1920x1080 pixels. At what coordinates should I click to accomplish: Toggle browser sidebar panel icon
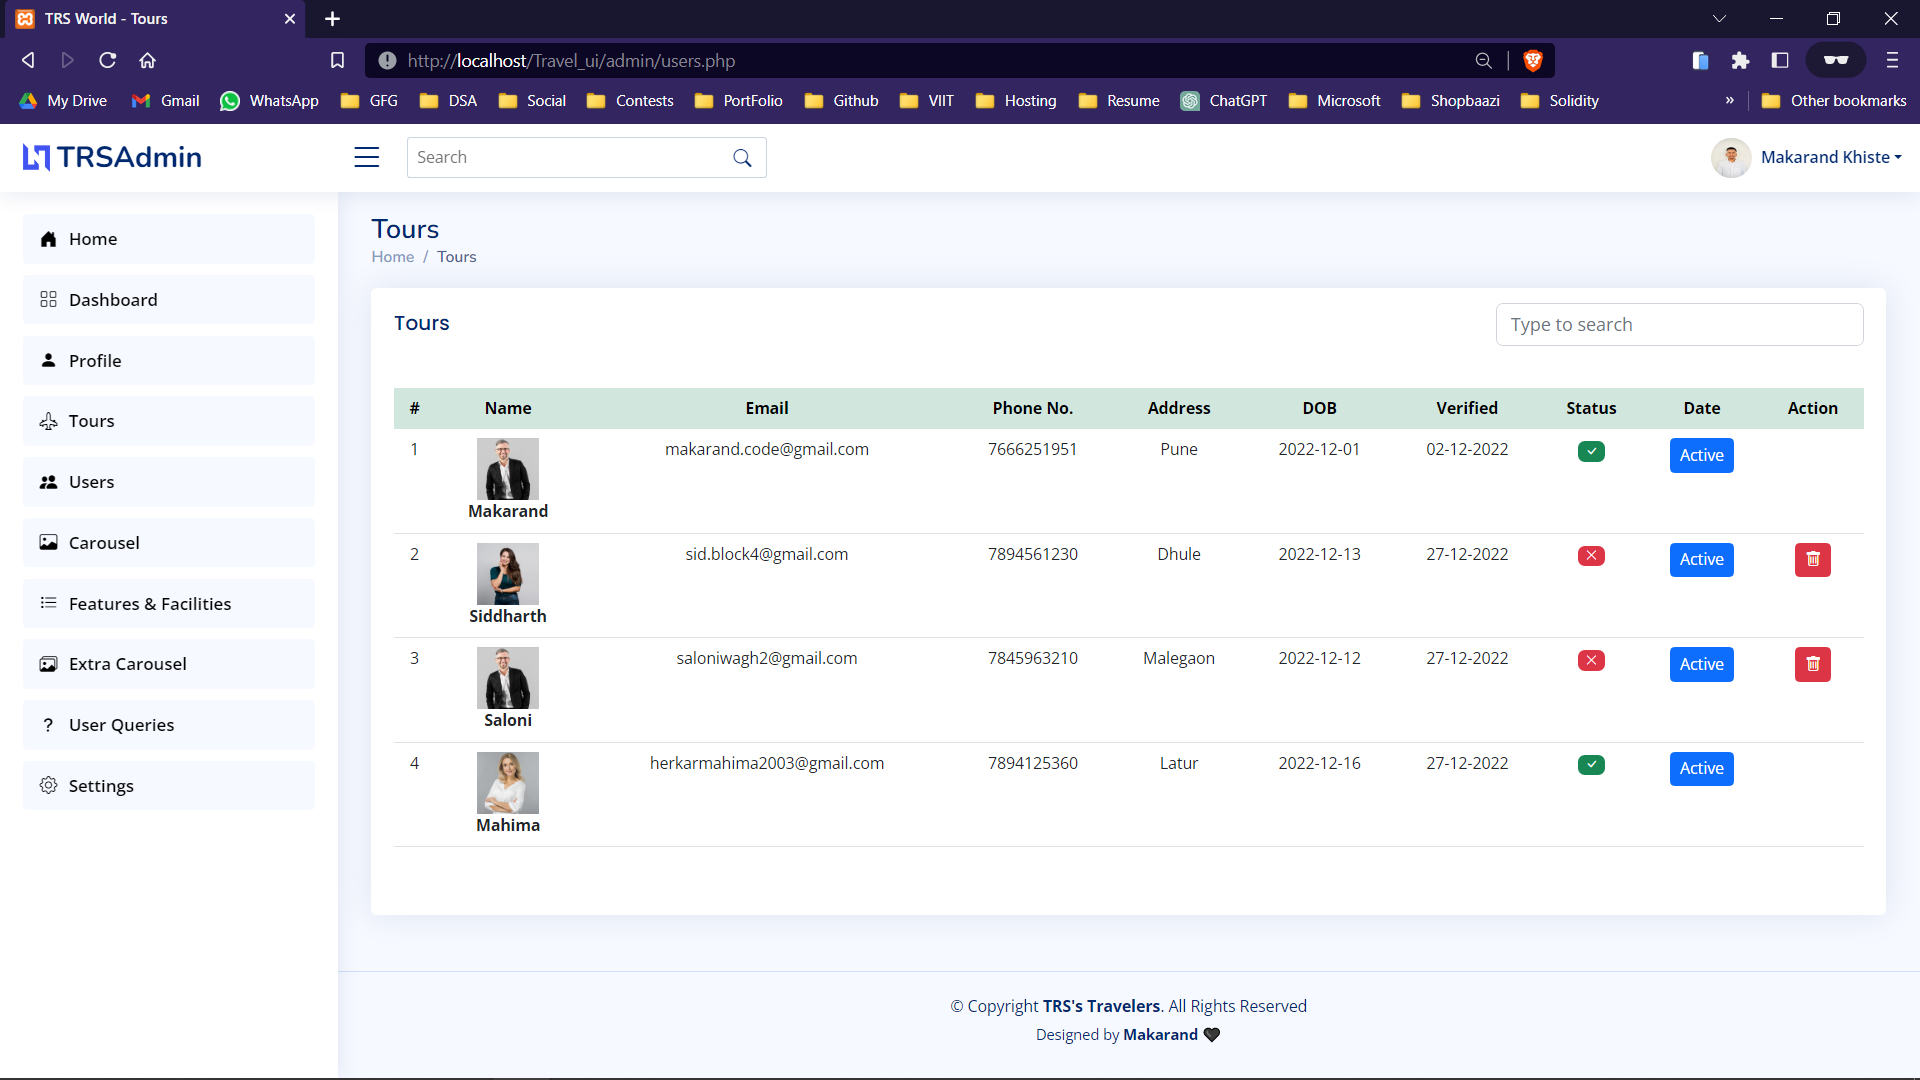1780,61
